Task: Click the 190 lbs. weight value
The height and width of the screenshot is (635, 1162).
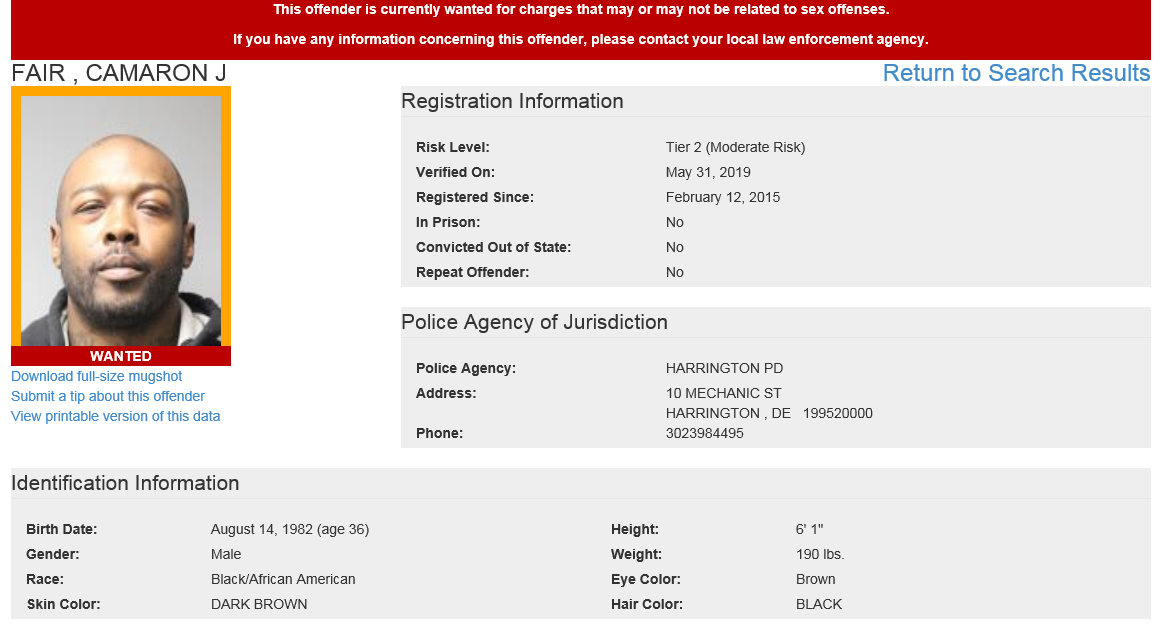Action: coord(820,555)
